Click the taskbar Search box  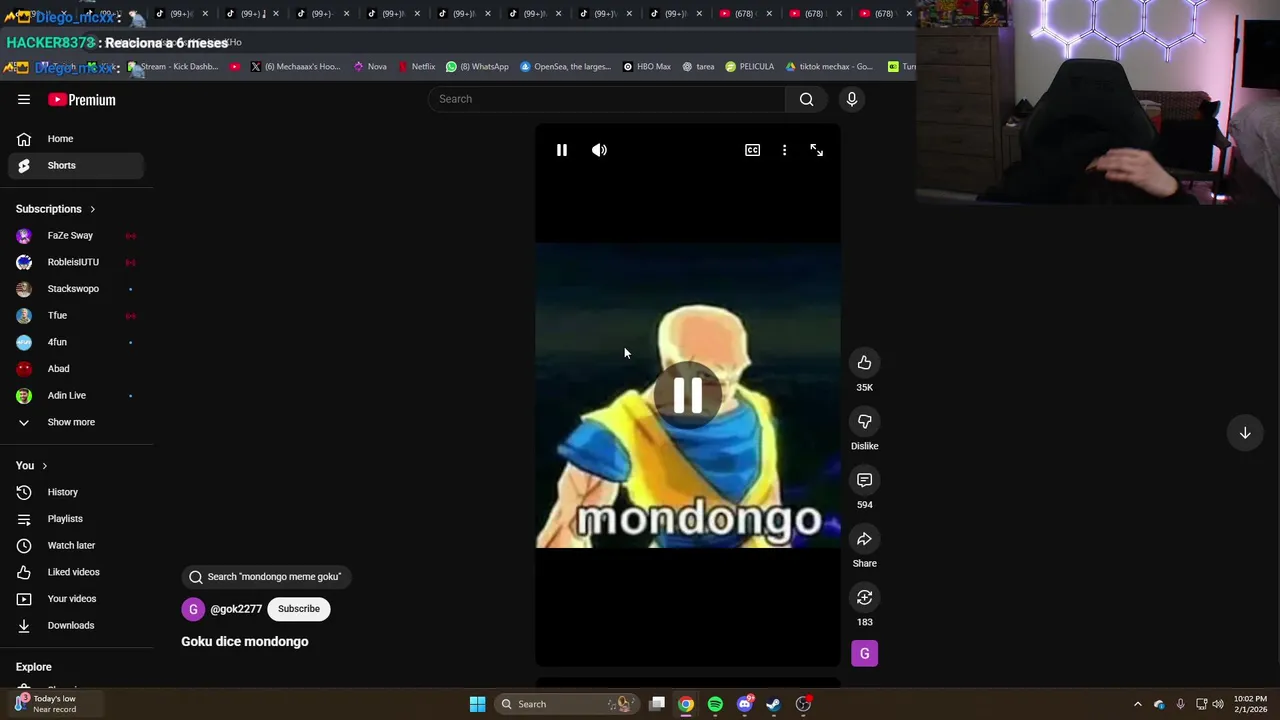coord(565,704)
